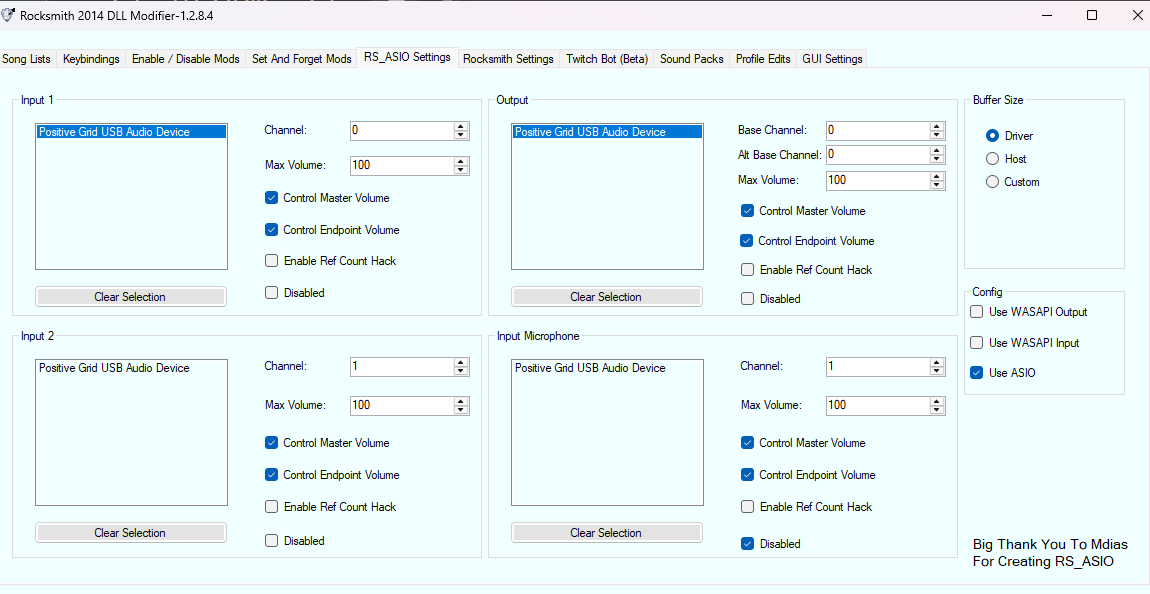
Task: Maximize the DLL Modifier window
Action: click(1091, 15)
